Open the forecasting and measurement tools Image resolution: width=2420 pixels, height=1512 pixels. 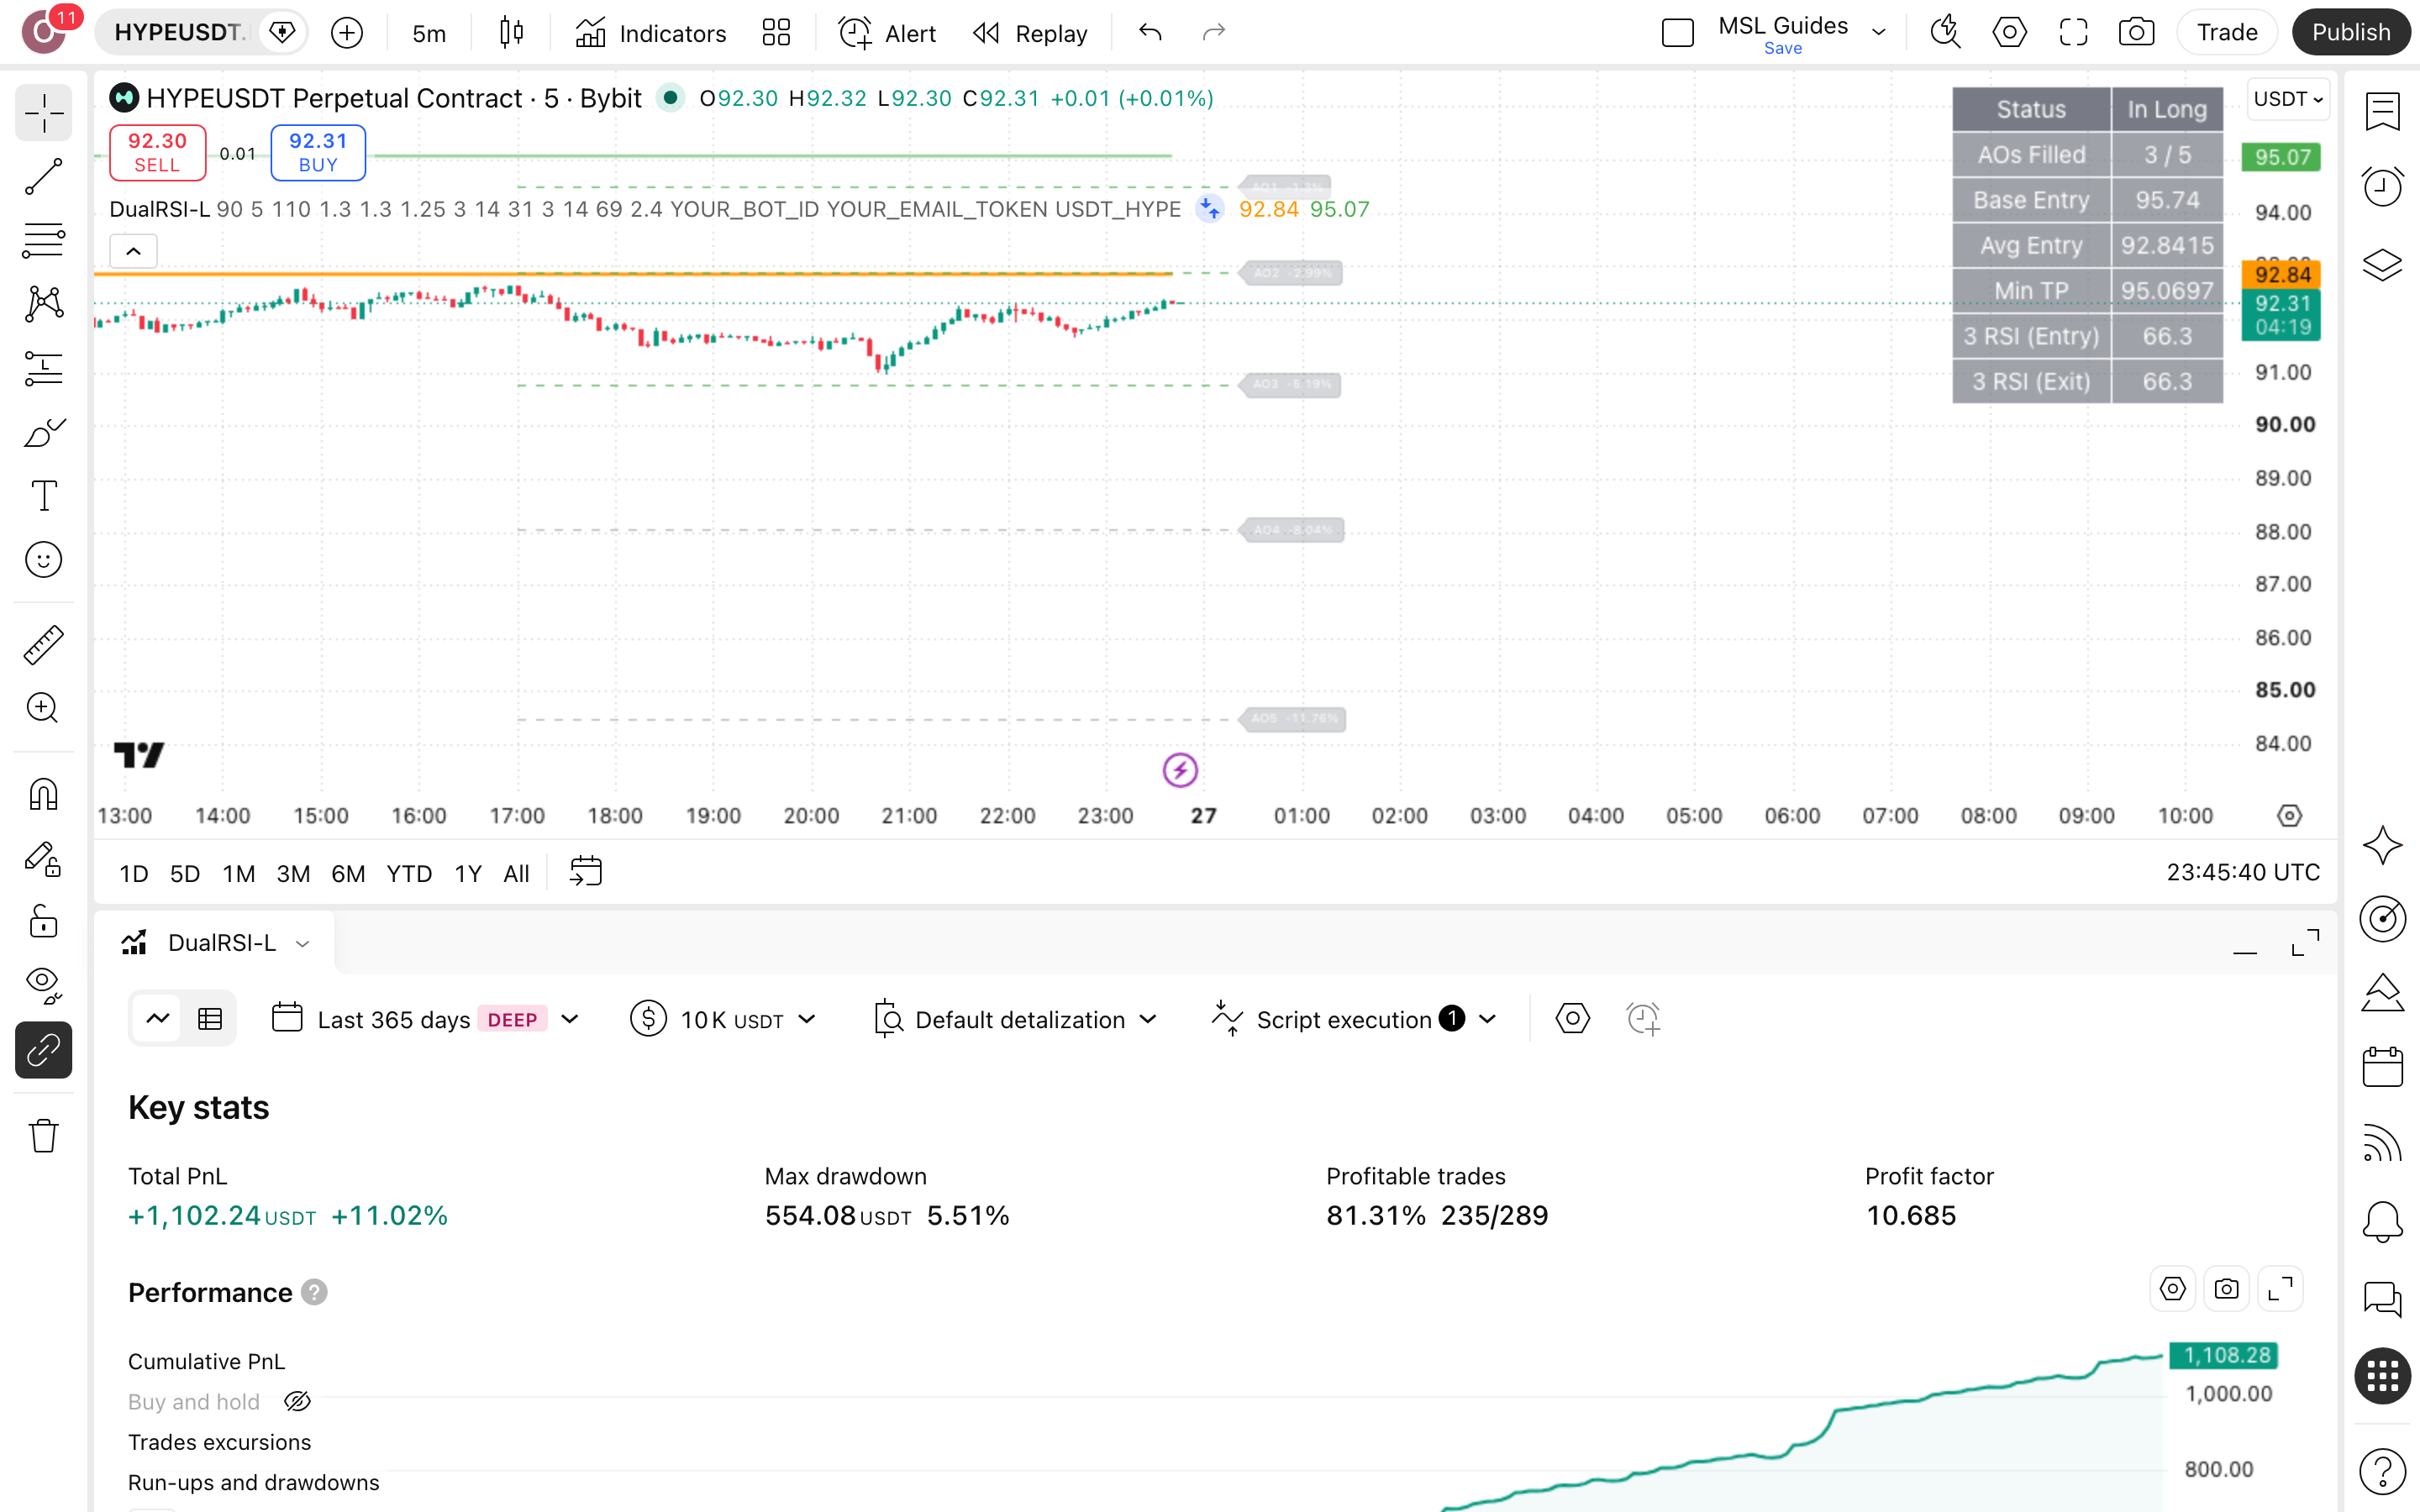pos(44,368)
